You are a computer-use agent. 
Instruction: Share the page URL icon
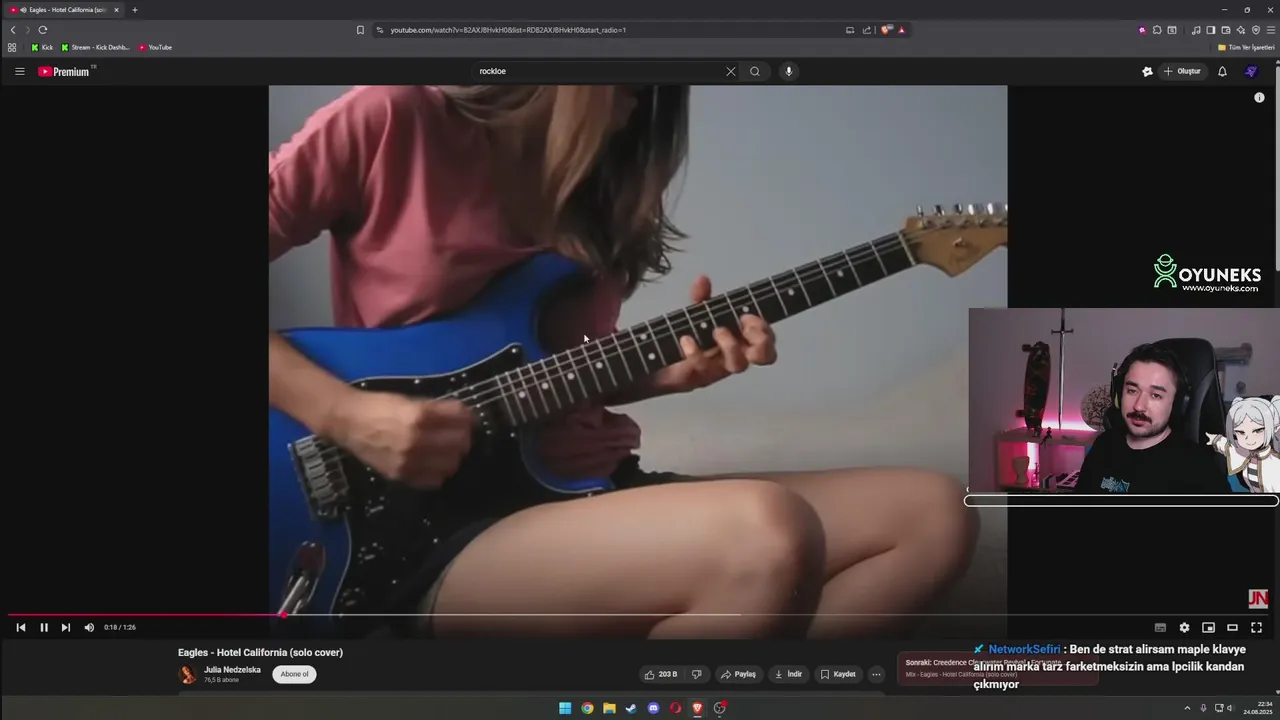coord(867,30)
